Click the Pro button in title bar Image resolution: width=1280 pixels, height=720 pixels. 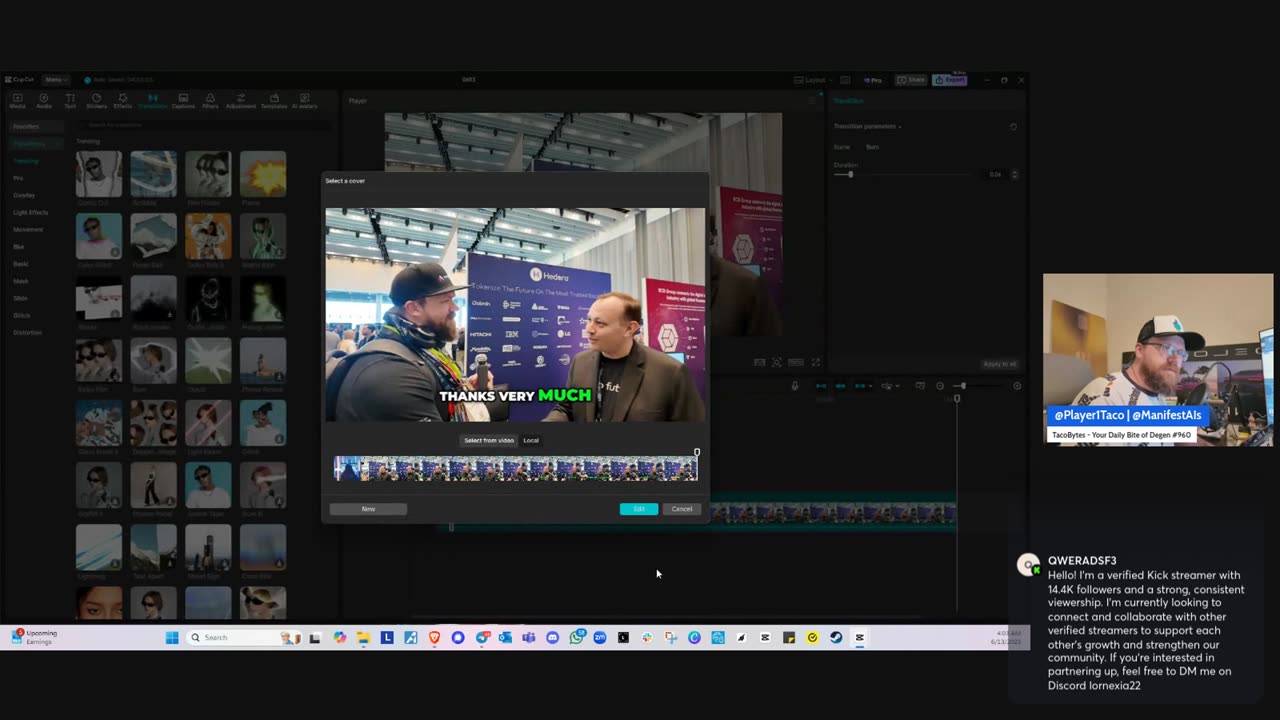point(873,80)
